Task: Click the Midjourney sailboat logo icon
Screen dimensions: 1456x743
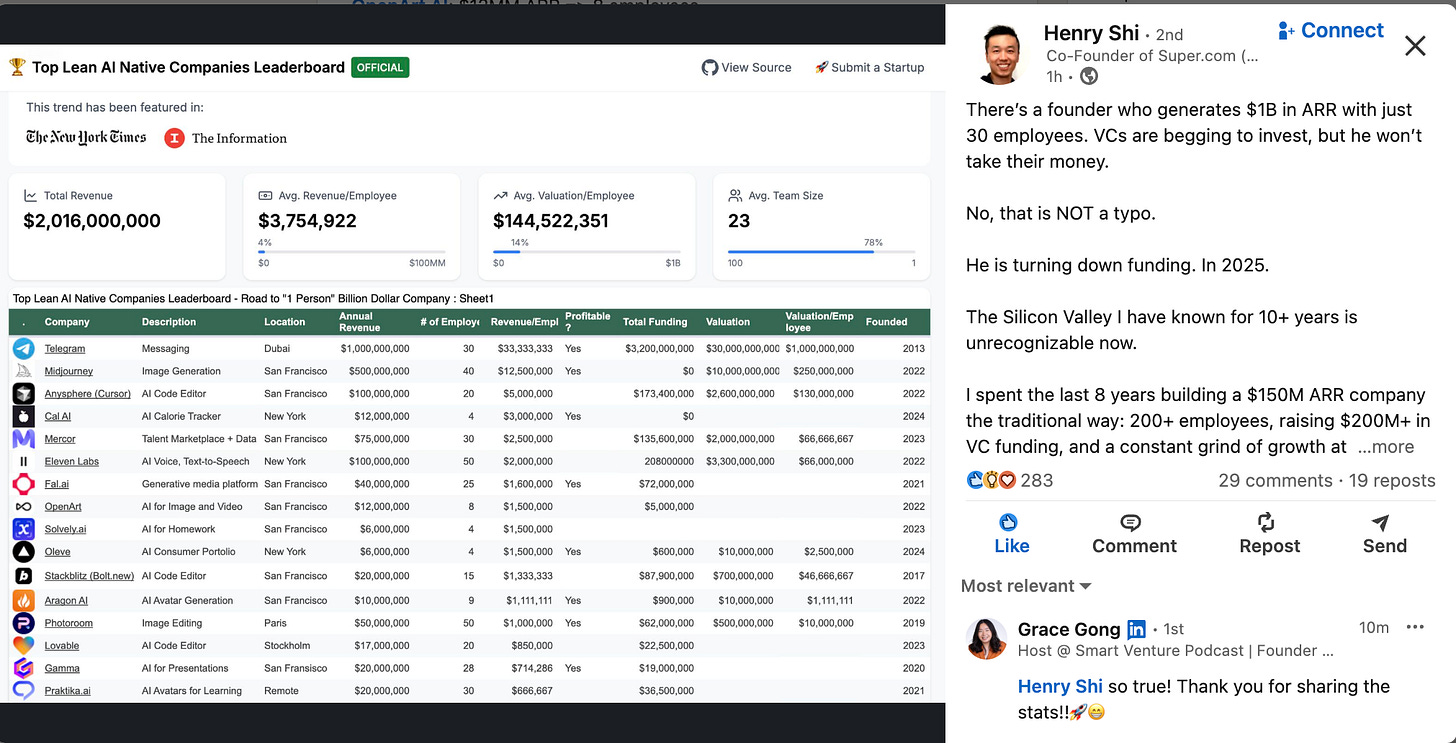Action: [24, 371]
